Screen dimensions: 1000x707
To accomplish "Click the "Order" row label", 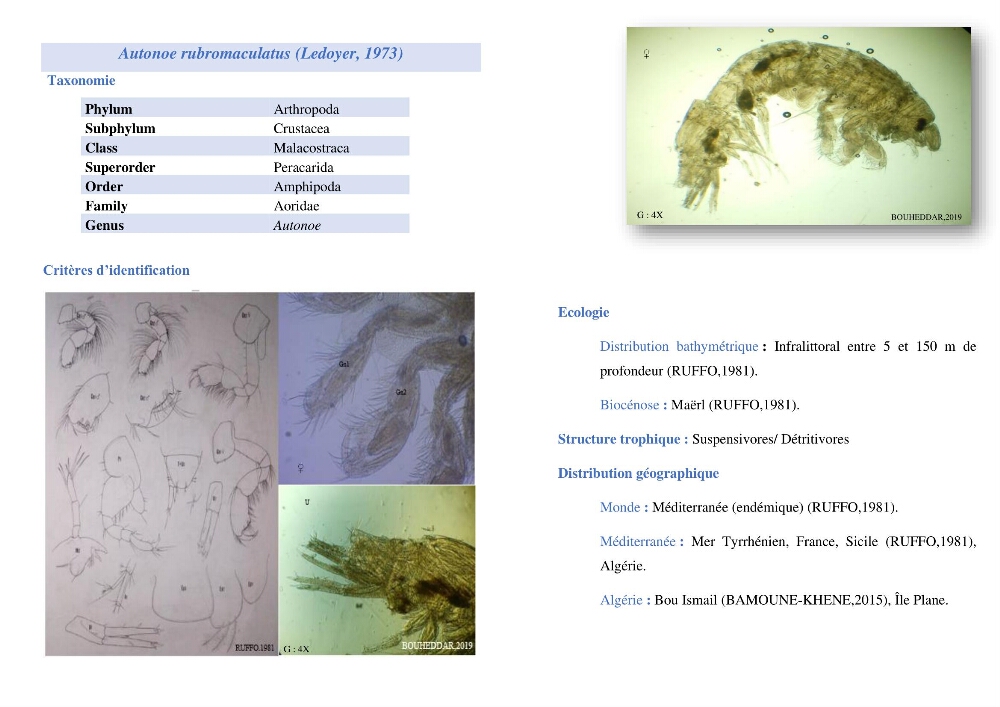I will point(103,187).
